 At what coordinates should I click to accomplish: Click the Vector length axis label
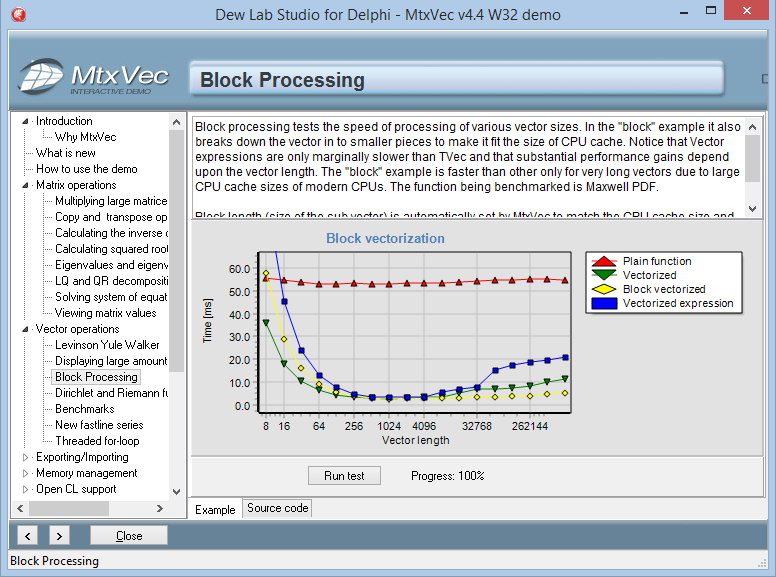415,440
